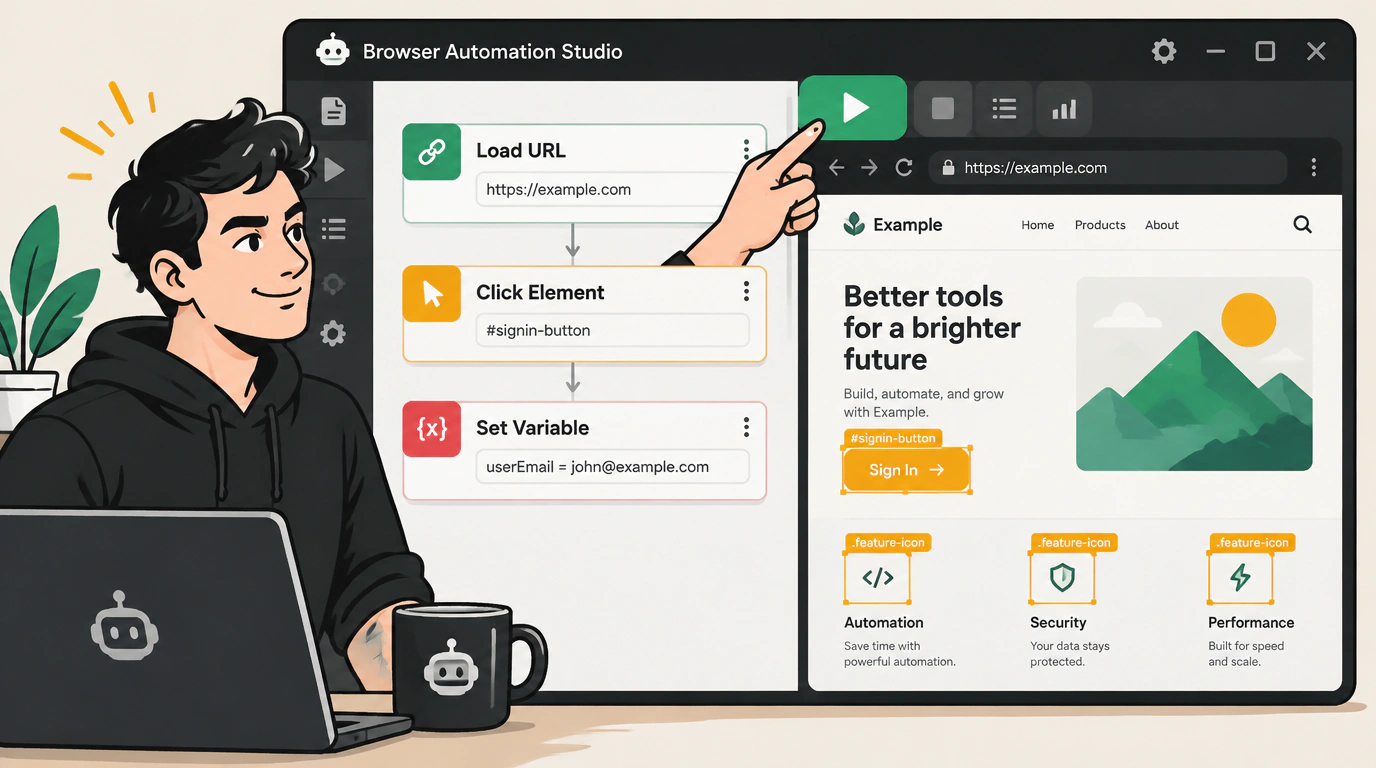
Task: Edit the userEmail variable value field
Action: click(x=613, y=467)
